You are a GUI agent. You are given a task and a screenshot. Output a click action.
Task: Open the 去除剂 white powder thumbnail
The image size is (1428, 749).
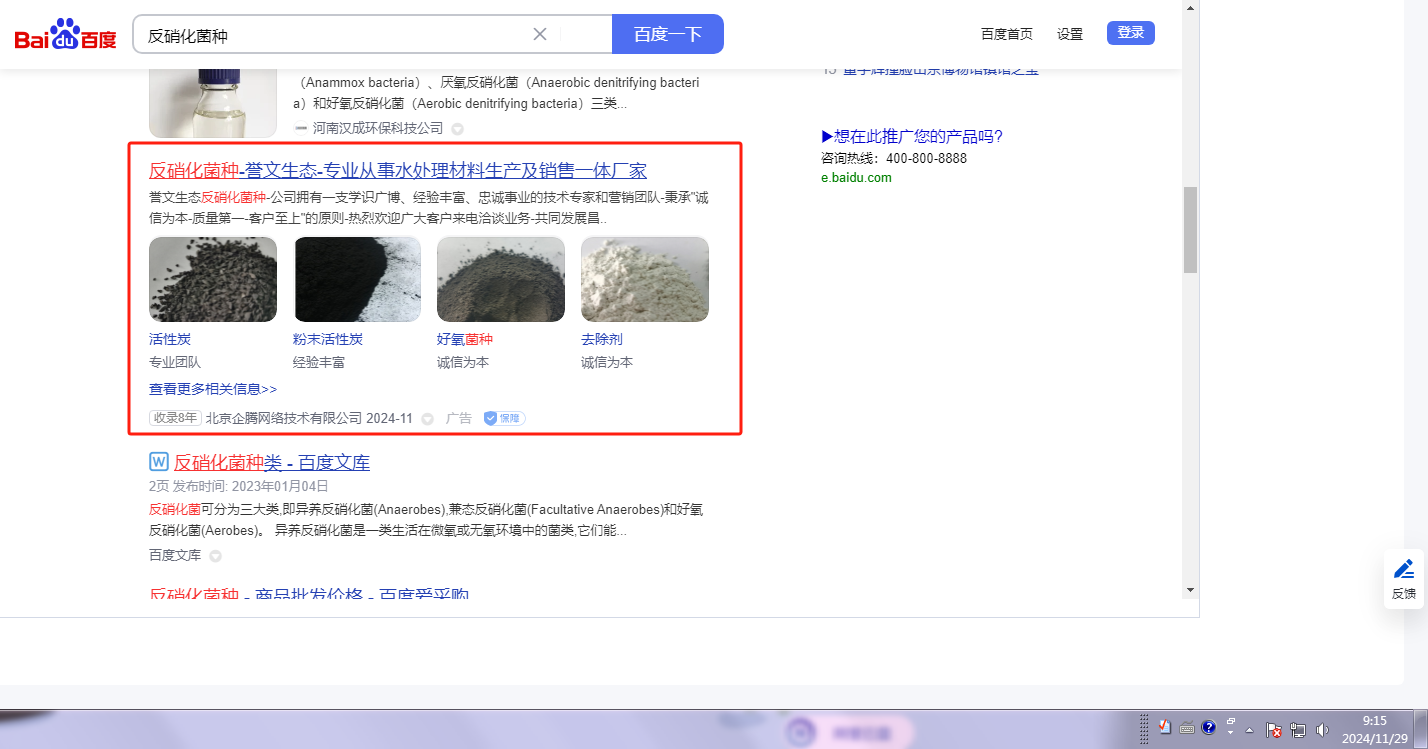click(x=645, y=279)
